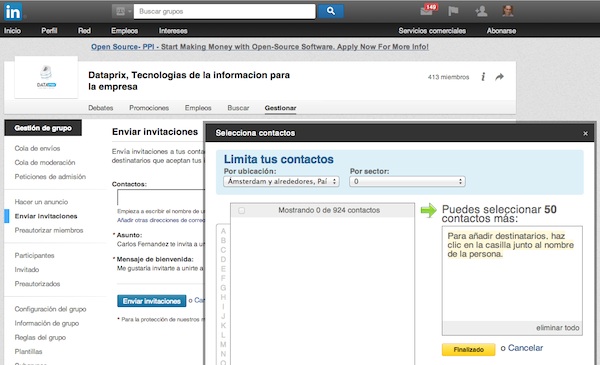
Task: Click the Gestión de grupo header
Action: pyautogui.click(x=43, y=128)
